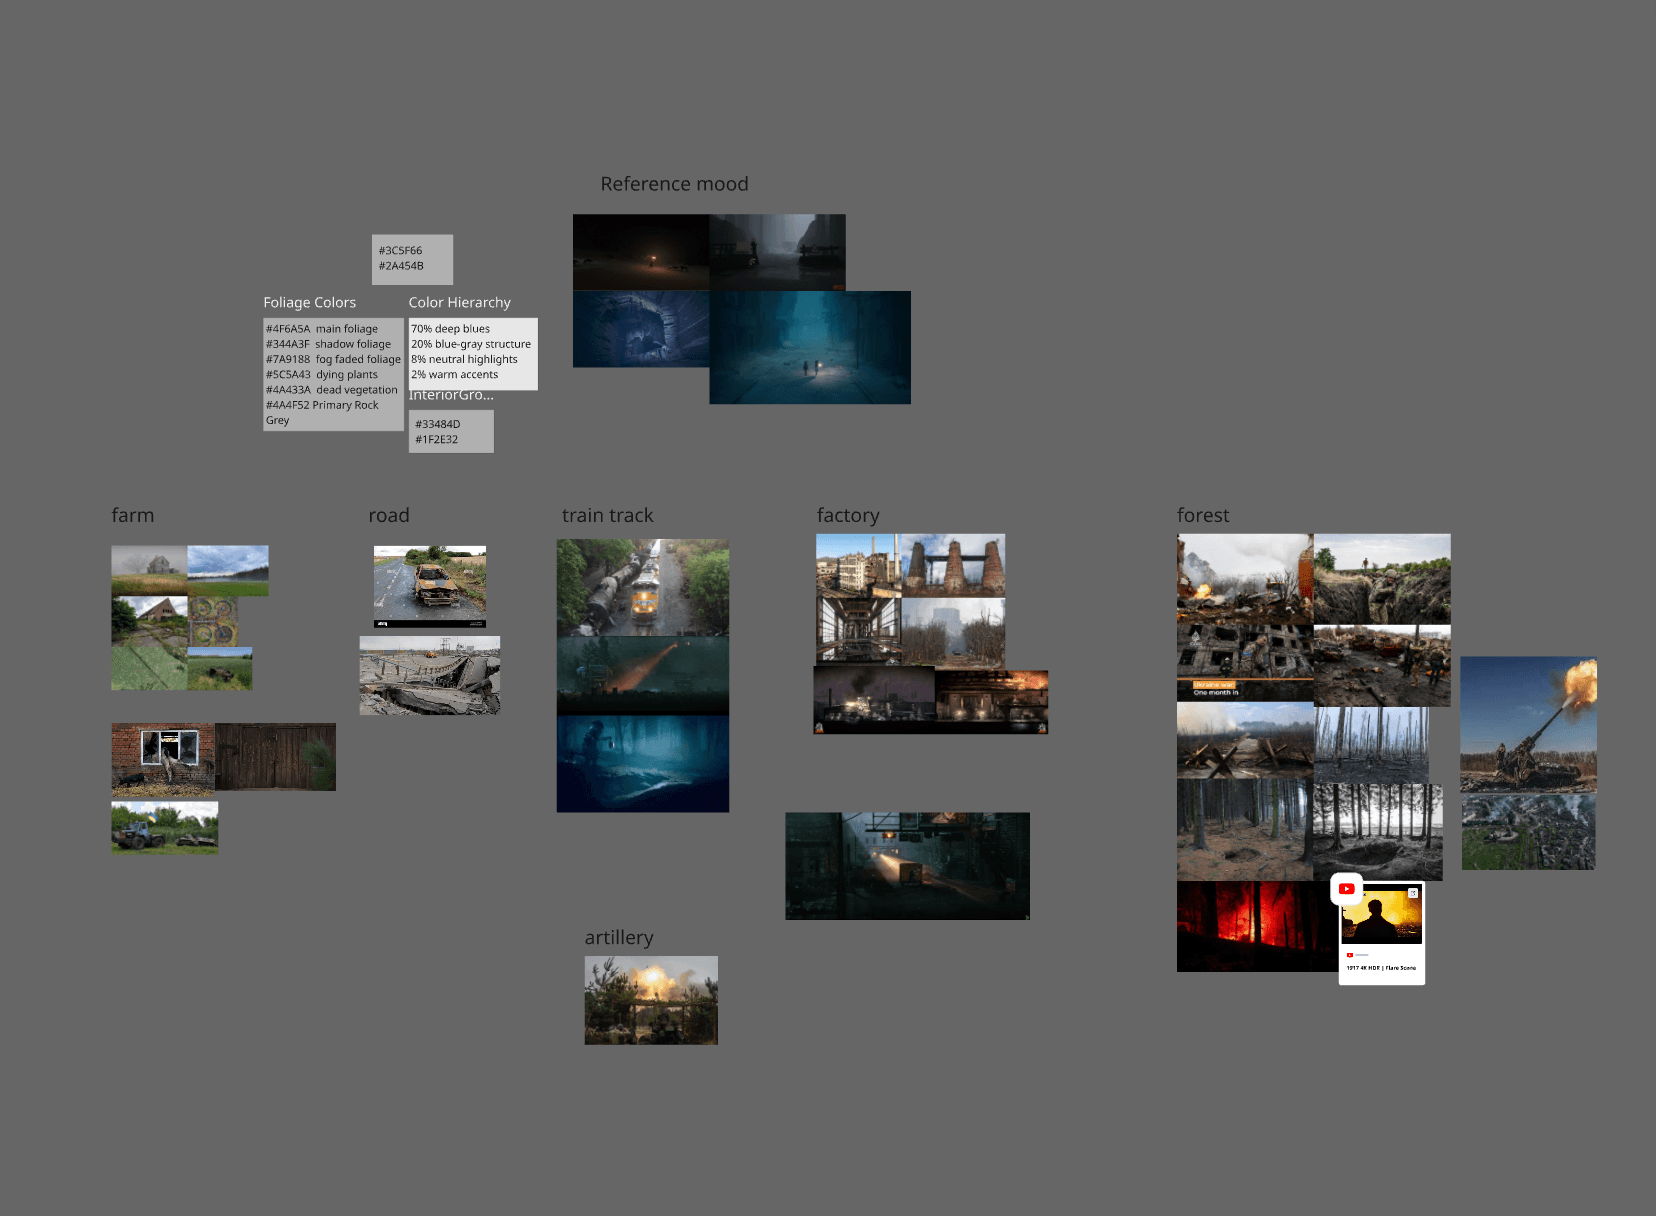The image size is (1656, 1216).
Task: Select blue foggy forest image with two figures
Action: tap(810, 347)
